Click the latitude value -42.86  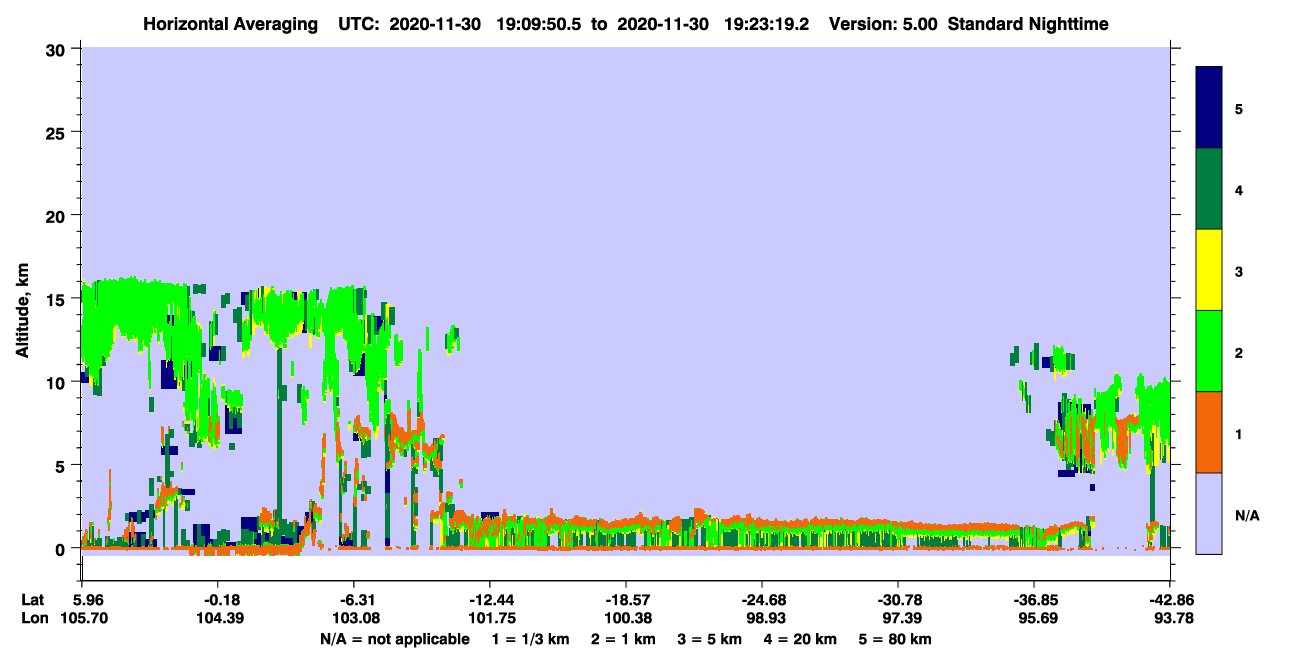tap(1170, 600)
